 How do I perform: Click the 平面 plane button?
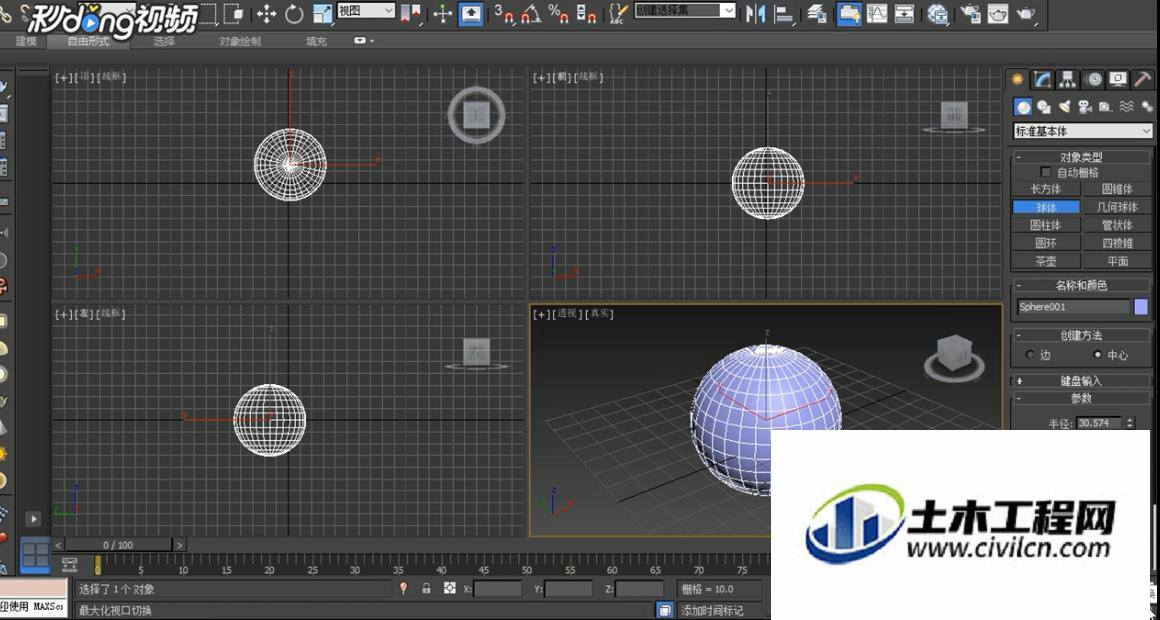tap(1117, 261)
